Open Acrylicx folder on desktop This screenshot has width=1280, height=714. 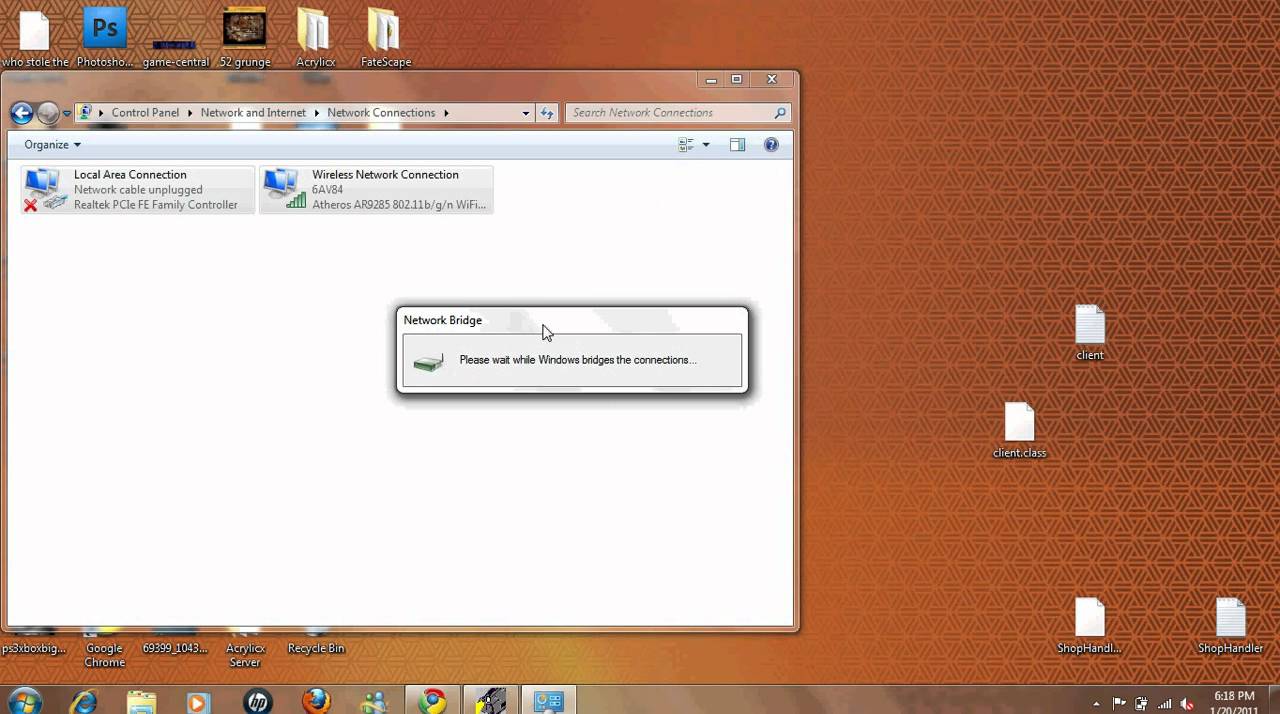pyautogui.click(x=315, y=38)
